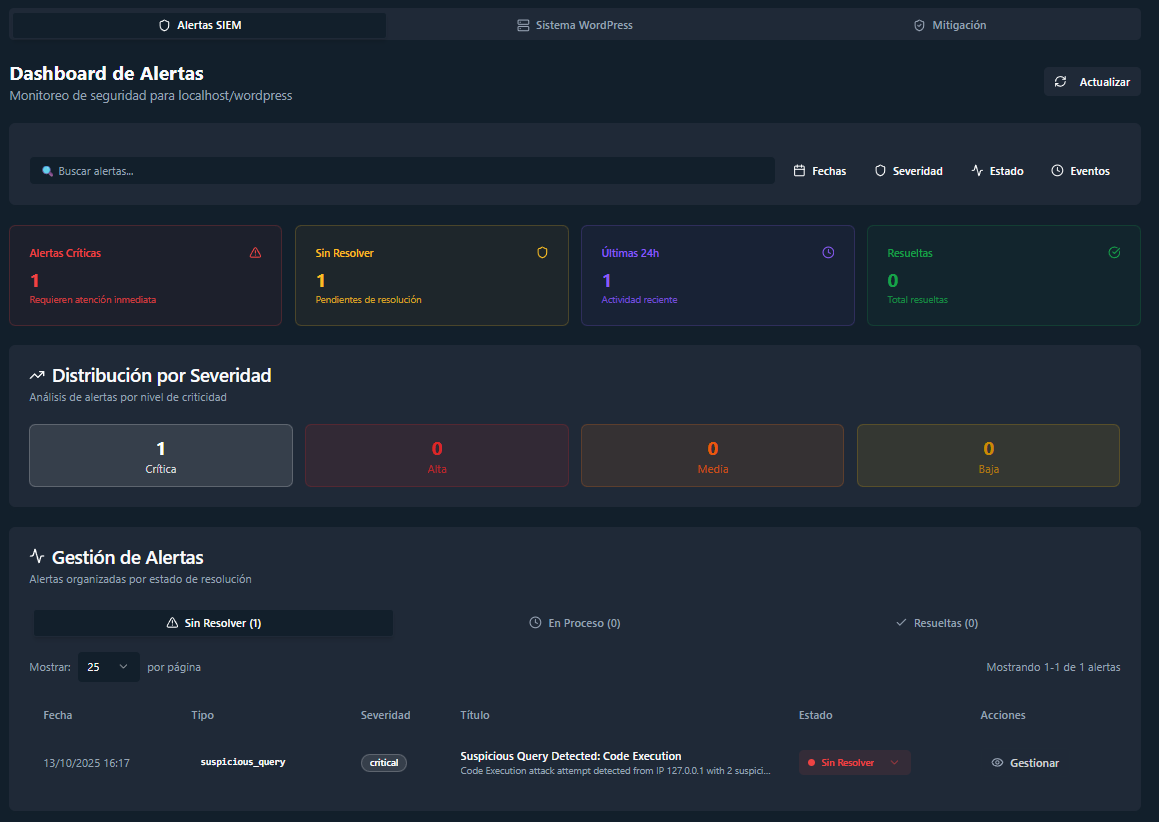Switch to the Sistema WordPress tab
Screen dimensions: 1159x822
(575, 25)
